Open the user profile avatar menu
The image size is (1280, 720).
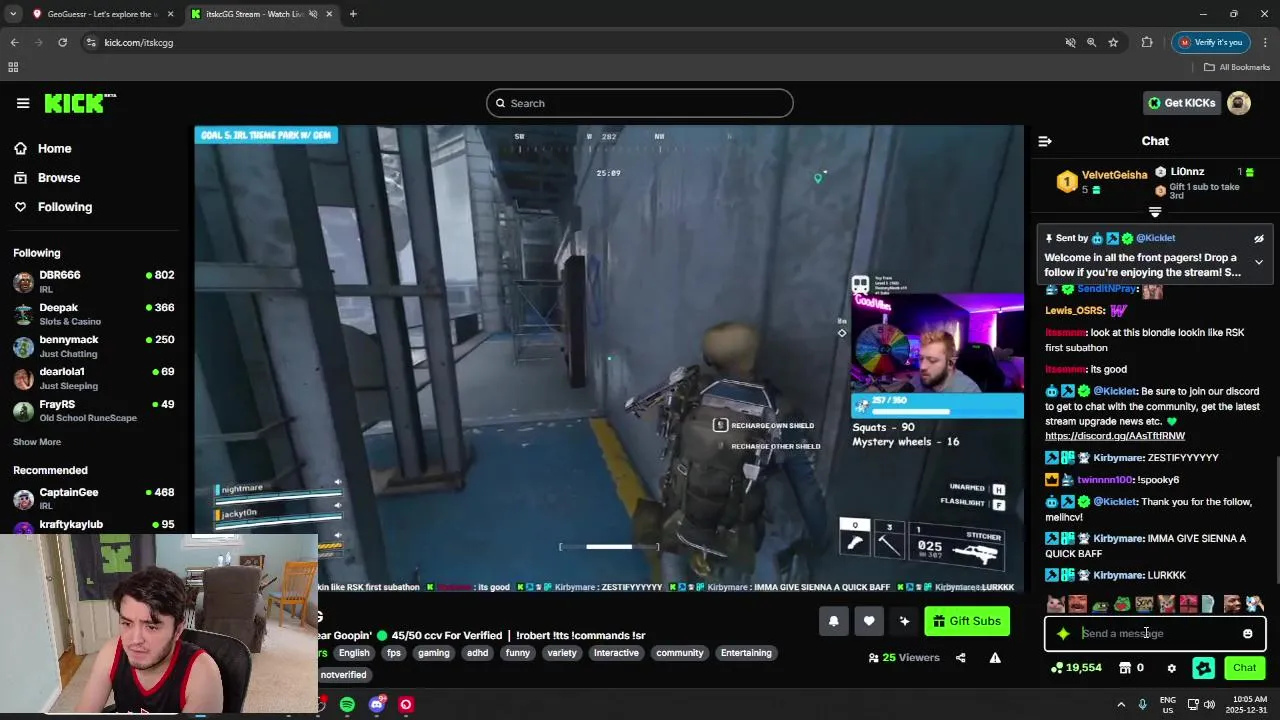tap(1239, 103)
